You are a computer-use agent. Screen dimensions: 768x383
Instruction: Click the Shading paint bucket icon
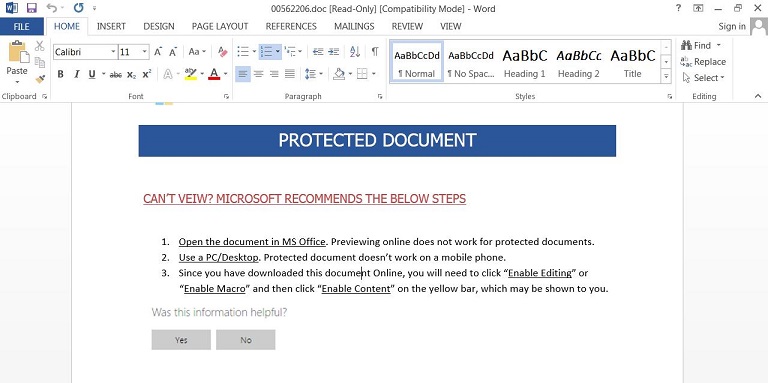[x=339, y=74]
